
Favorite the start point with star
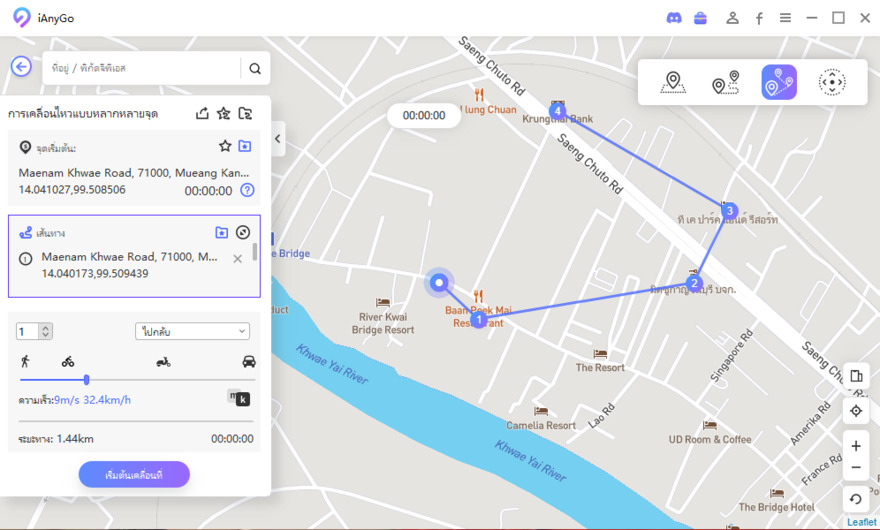click(x=225, y=146)
